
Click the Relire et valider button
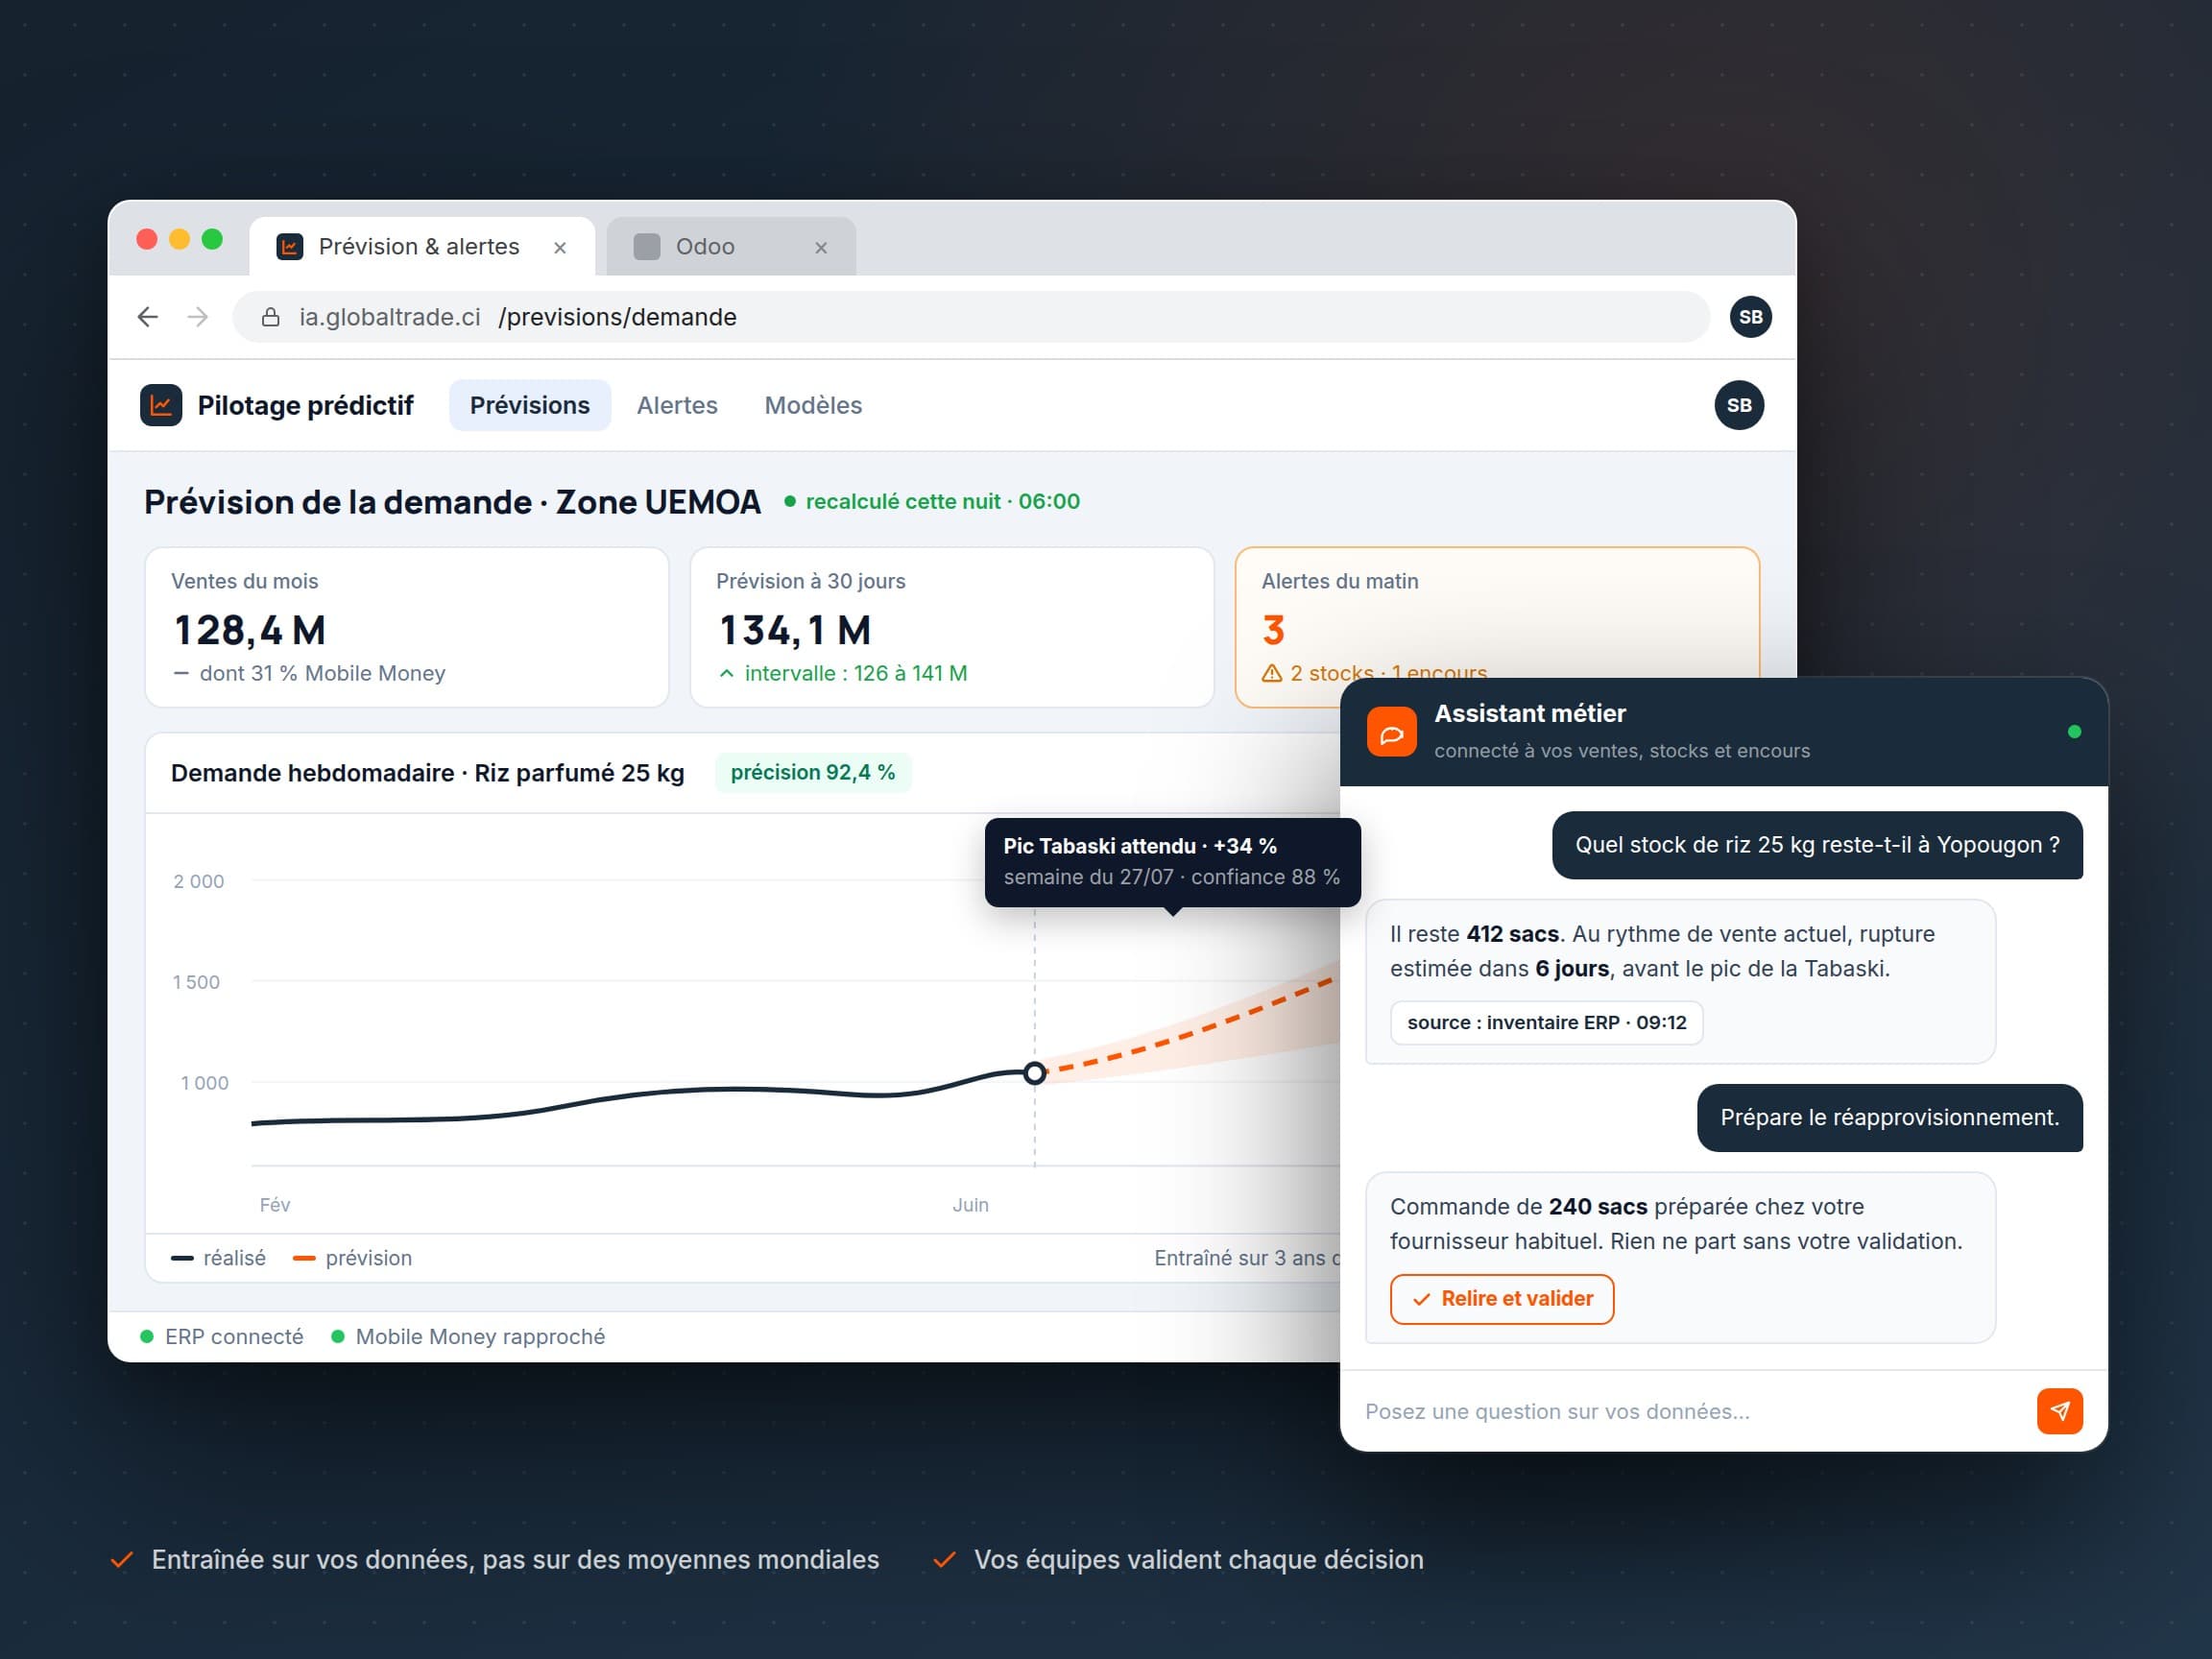coord(1501,1299)
